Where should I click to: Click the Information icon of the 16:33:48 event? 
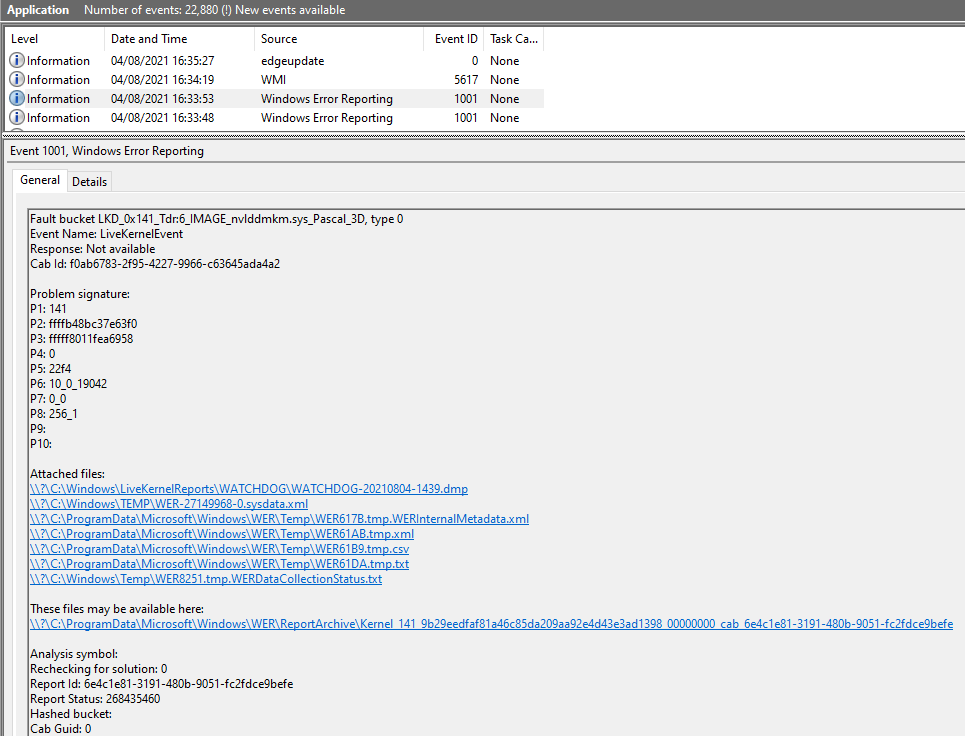[17, 118]
